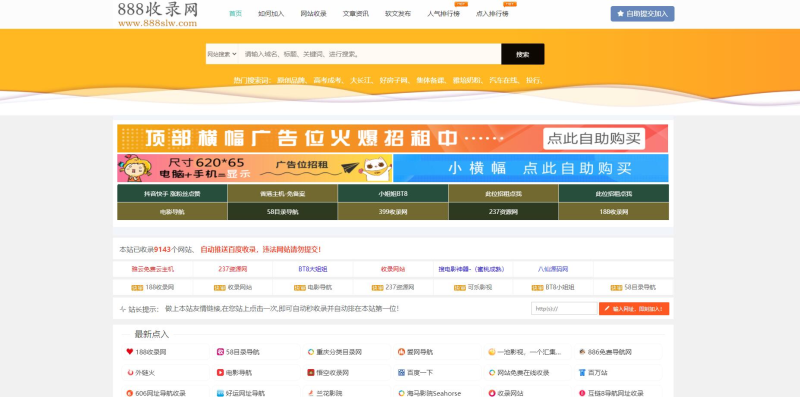Click the red play icon of 电影导航 in 最新点入
The width and height of the screenshot is (800, 397).
point(220,373)
